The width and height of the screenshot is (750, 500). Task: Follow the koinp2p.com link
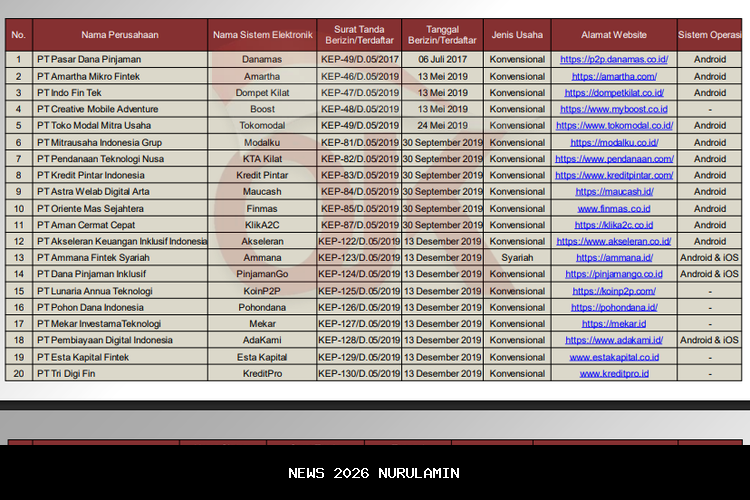tap(614, 291)
